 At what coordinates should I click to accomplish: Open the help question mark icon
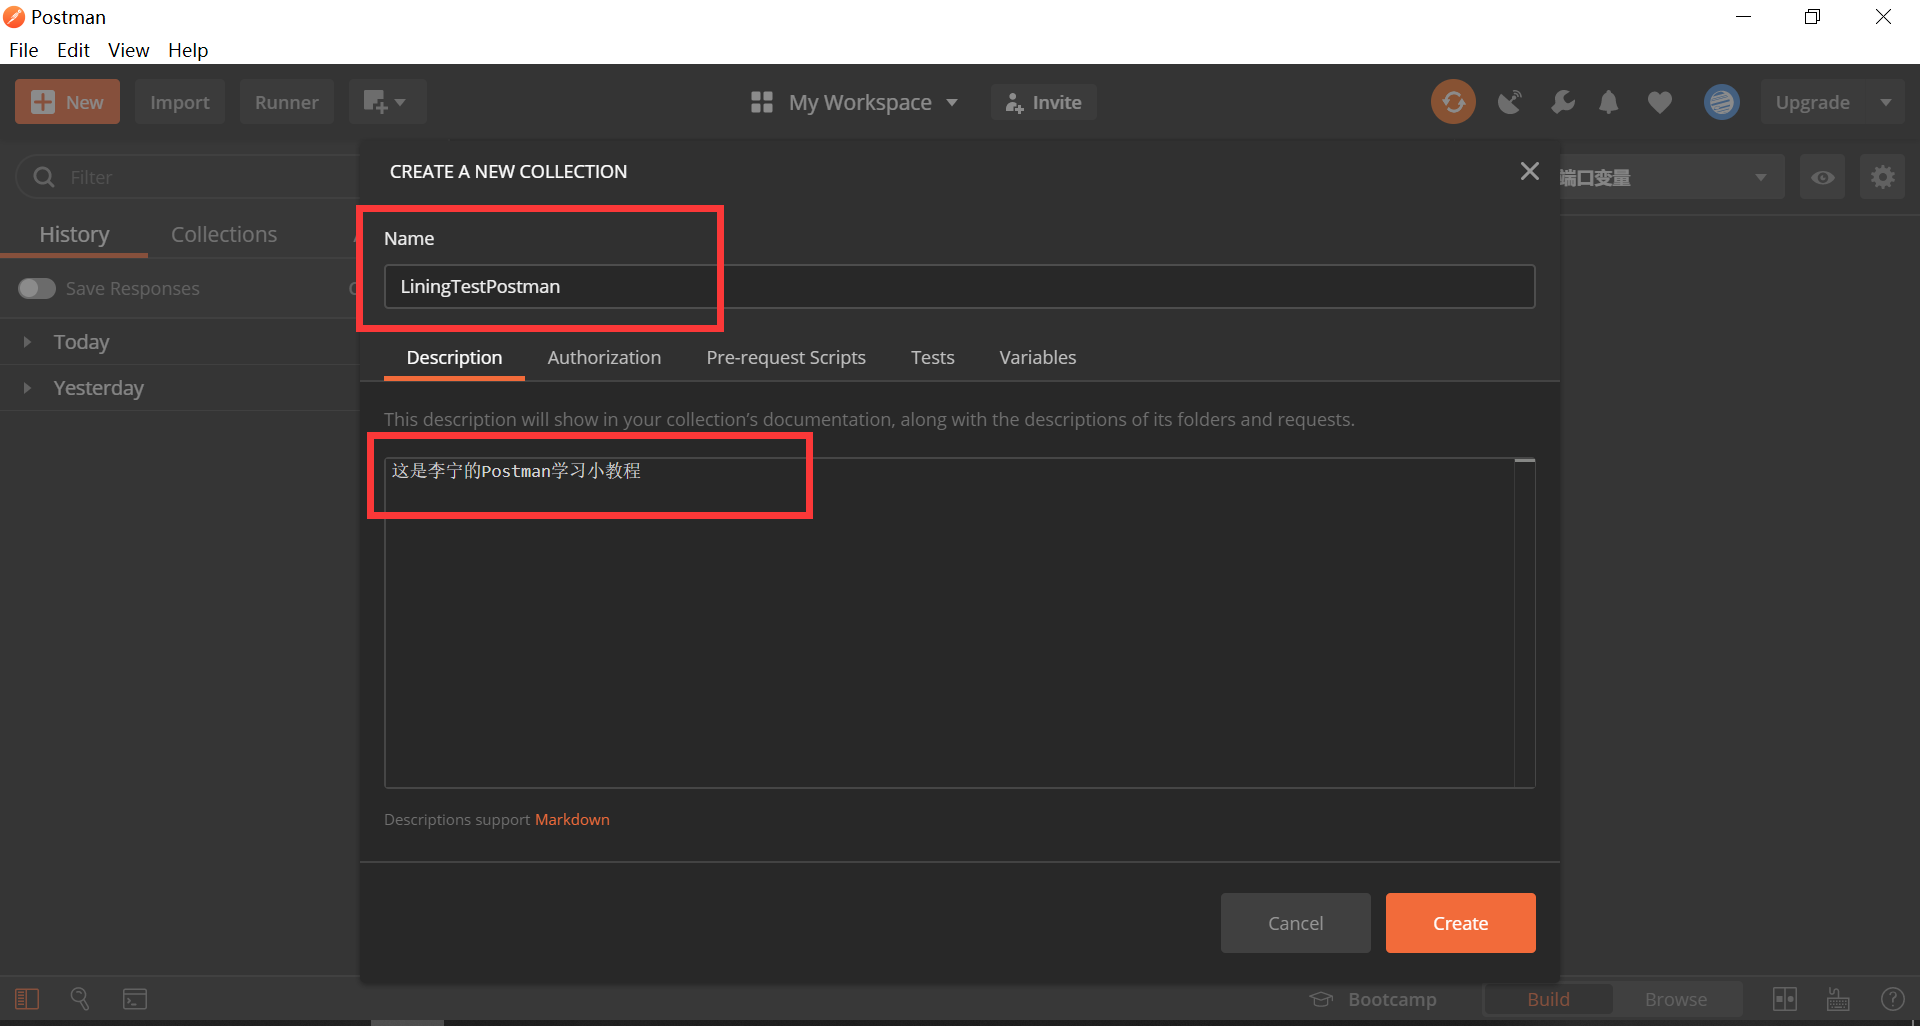[1892, 999]
